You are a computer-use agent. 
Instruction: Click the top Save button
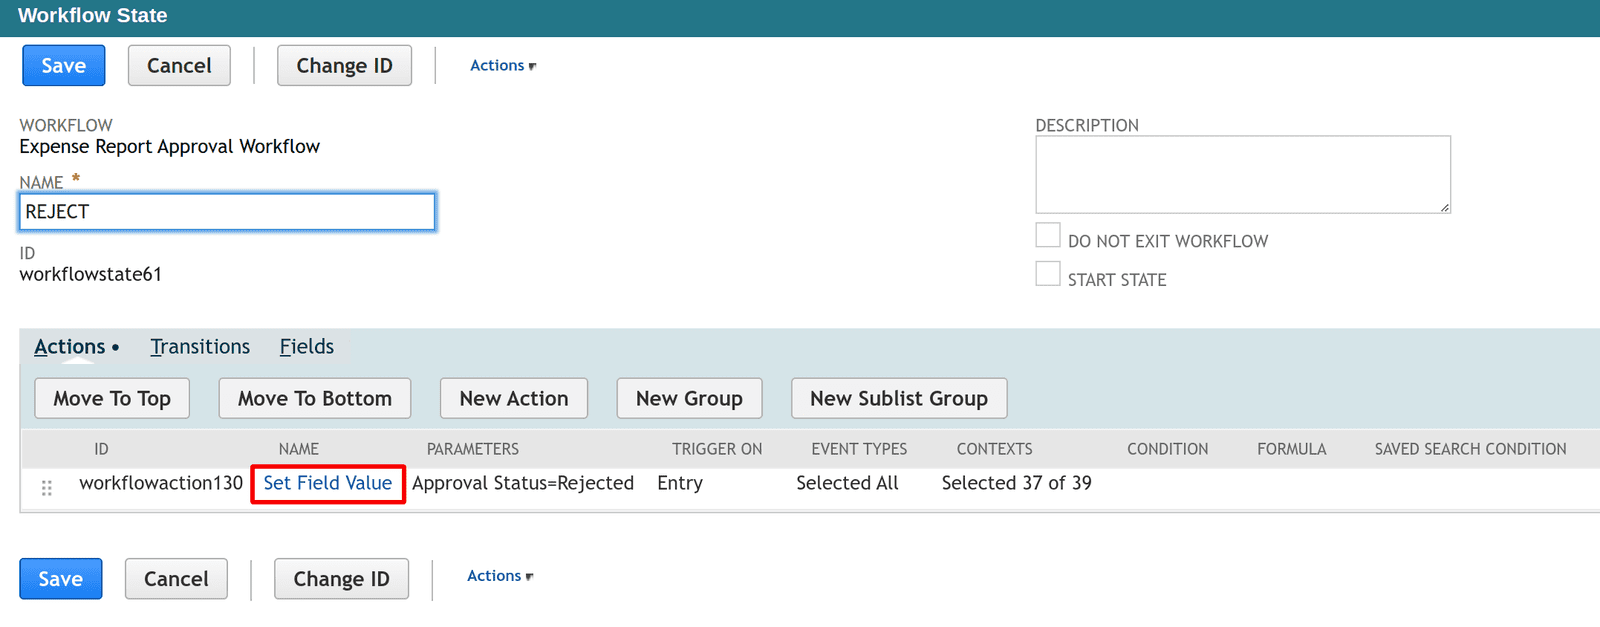63,65
